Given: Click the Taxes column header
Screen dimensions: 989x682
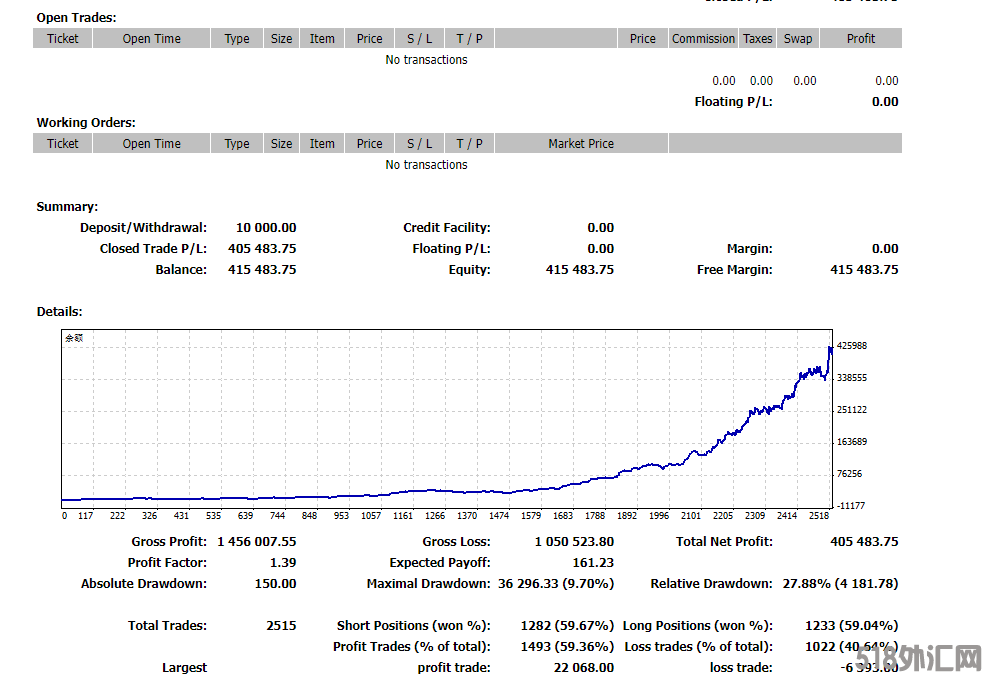Looking at the screenshot, I should [757, 39].
